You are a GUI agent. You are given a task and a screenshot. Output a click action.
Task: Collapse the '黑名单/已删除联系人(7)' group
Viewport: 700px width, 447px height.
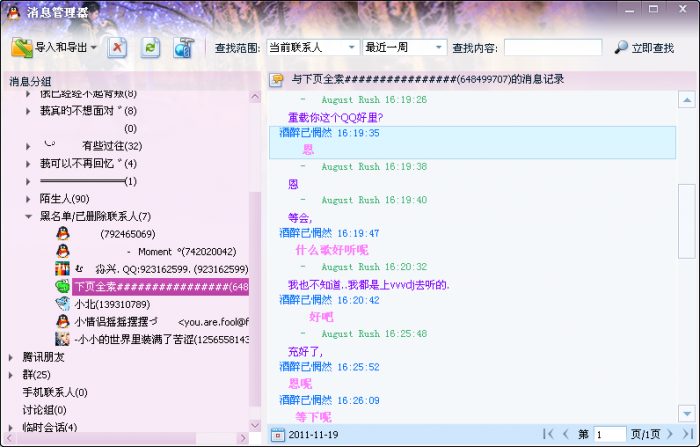pos(28,217)
